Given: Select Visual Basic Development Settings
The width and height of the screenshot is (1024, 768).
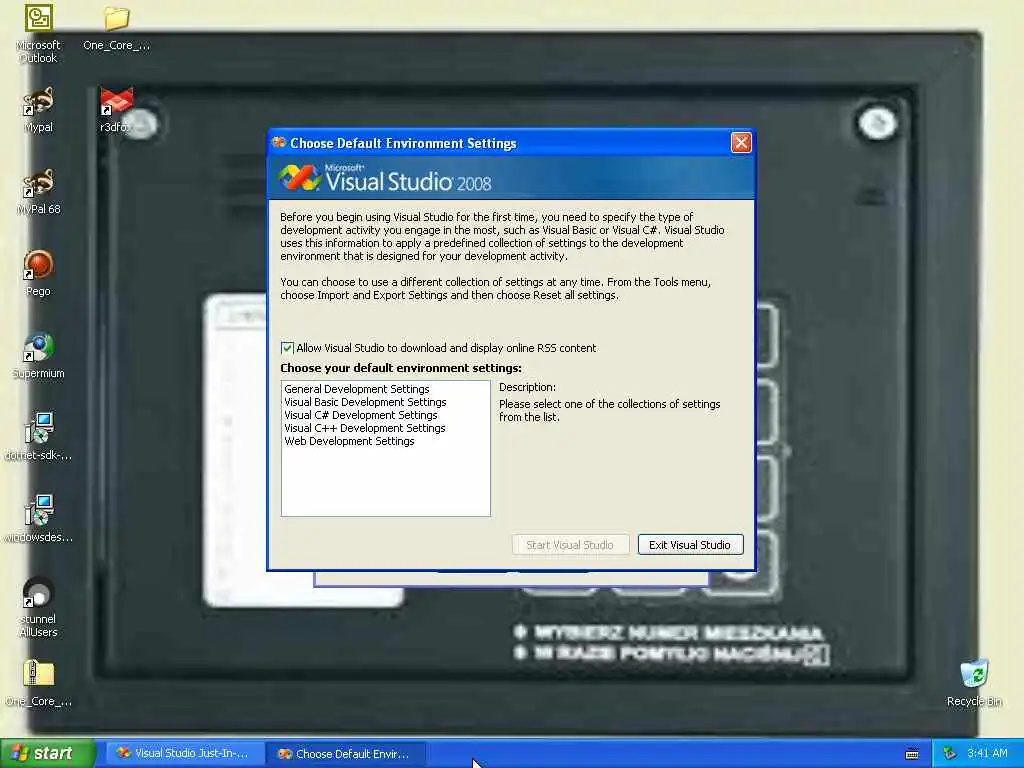Looking at the screenshot, I should 365,402.
